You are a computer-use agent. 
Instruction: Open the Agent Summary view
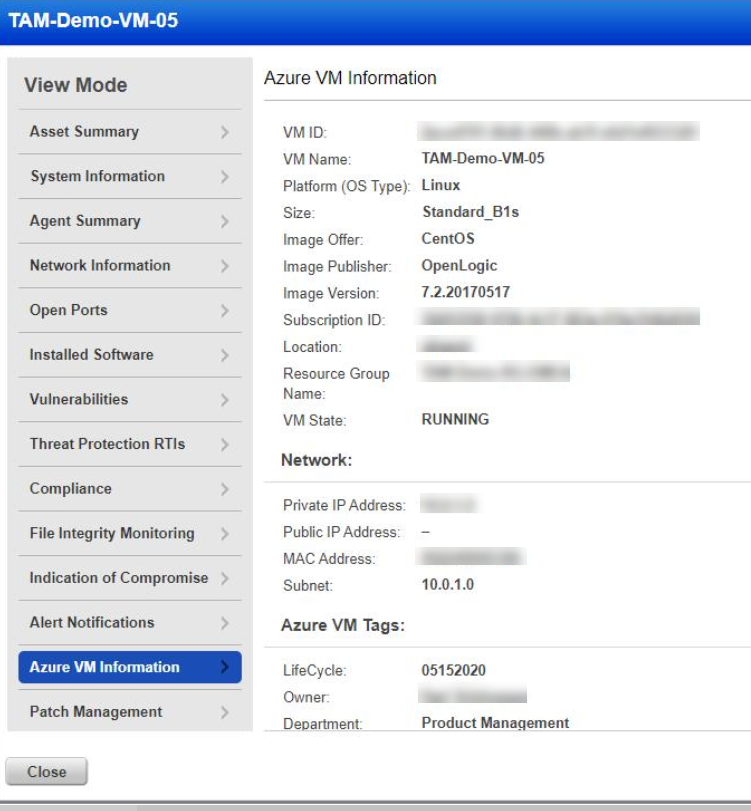(130, 221)
